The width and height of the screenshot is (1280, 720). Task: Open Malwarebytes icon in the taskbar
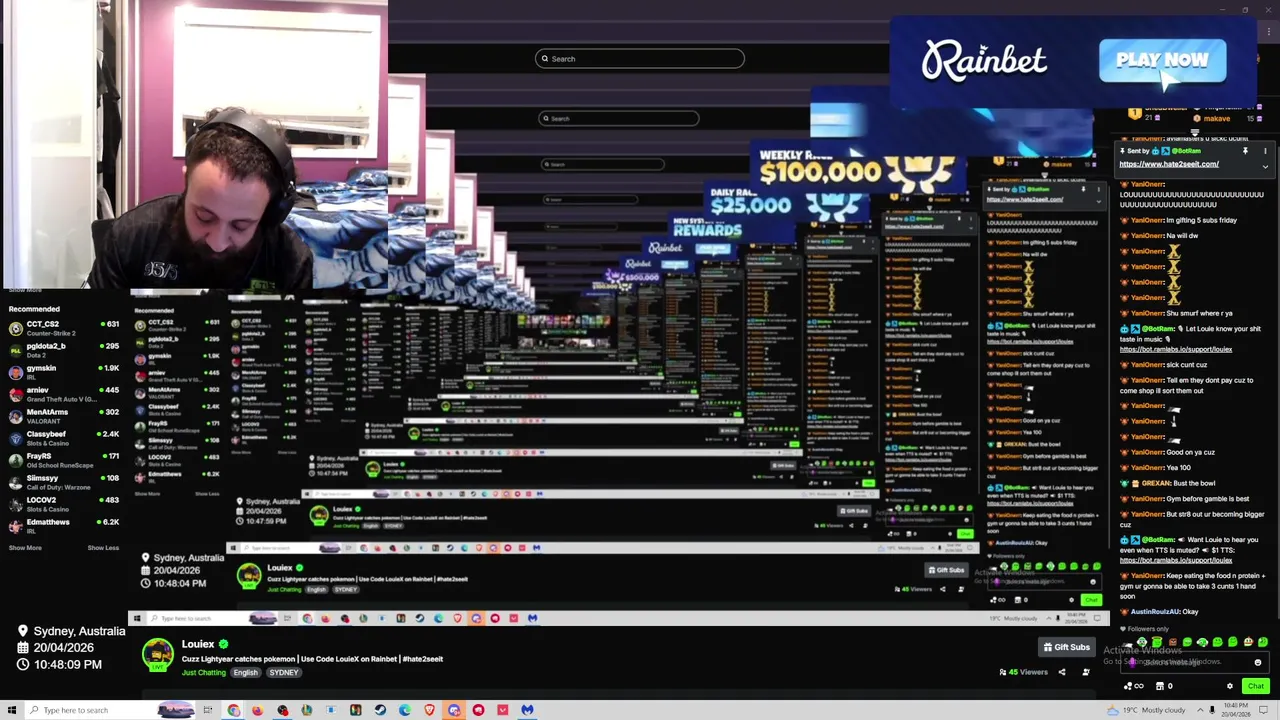coord(527,710)
